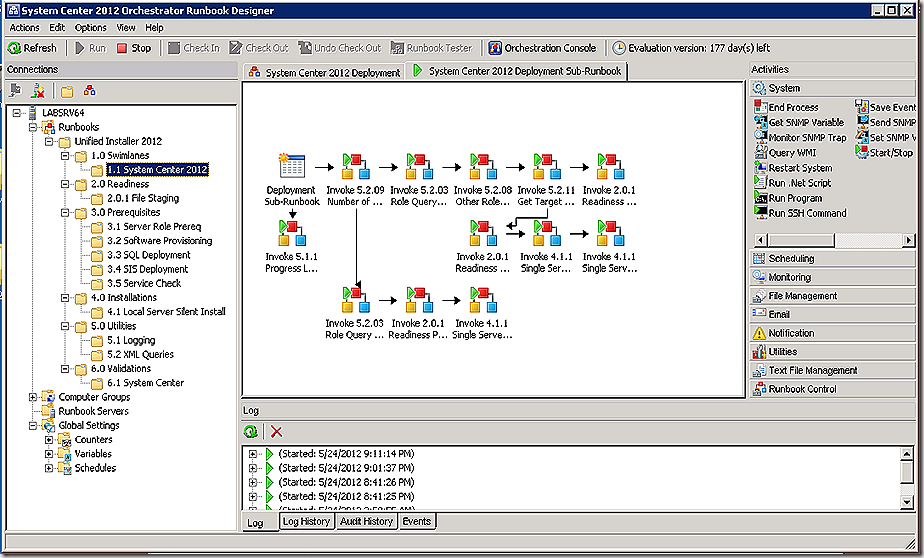Image resolution: width=924 pixels, height=558 pixels.
Task: Open the Notification activities category
Action: [832, 334]
